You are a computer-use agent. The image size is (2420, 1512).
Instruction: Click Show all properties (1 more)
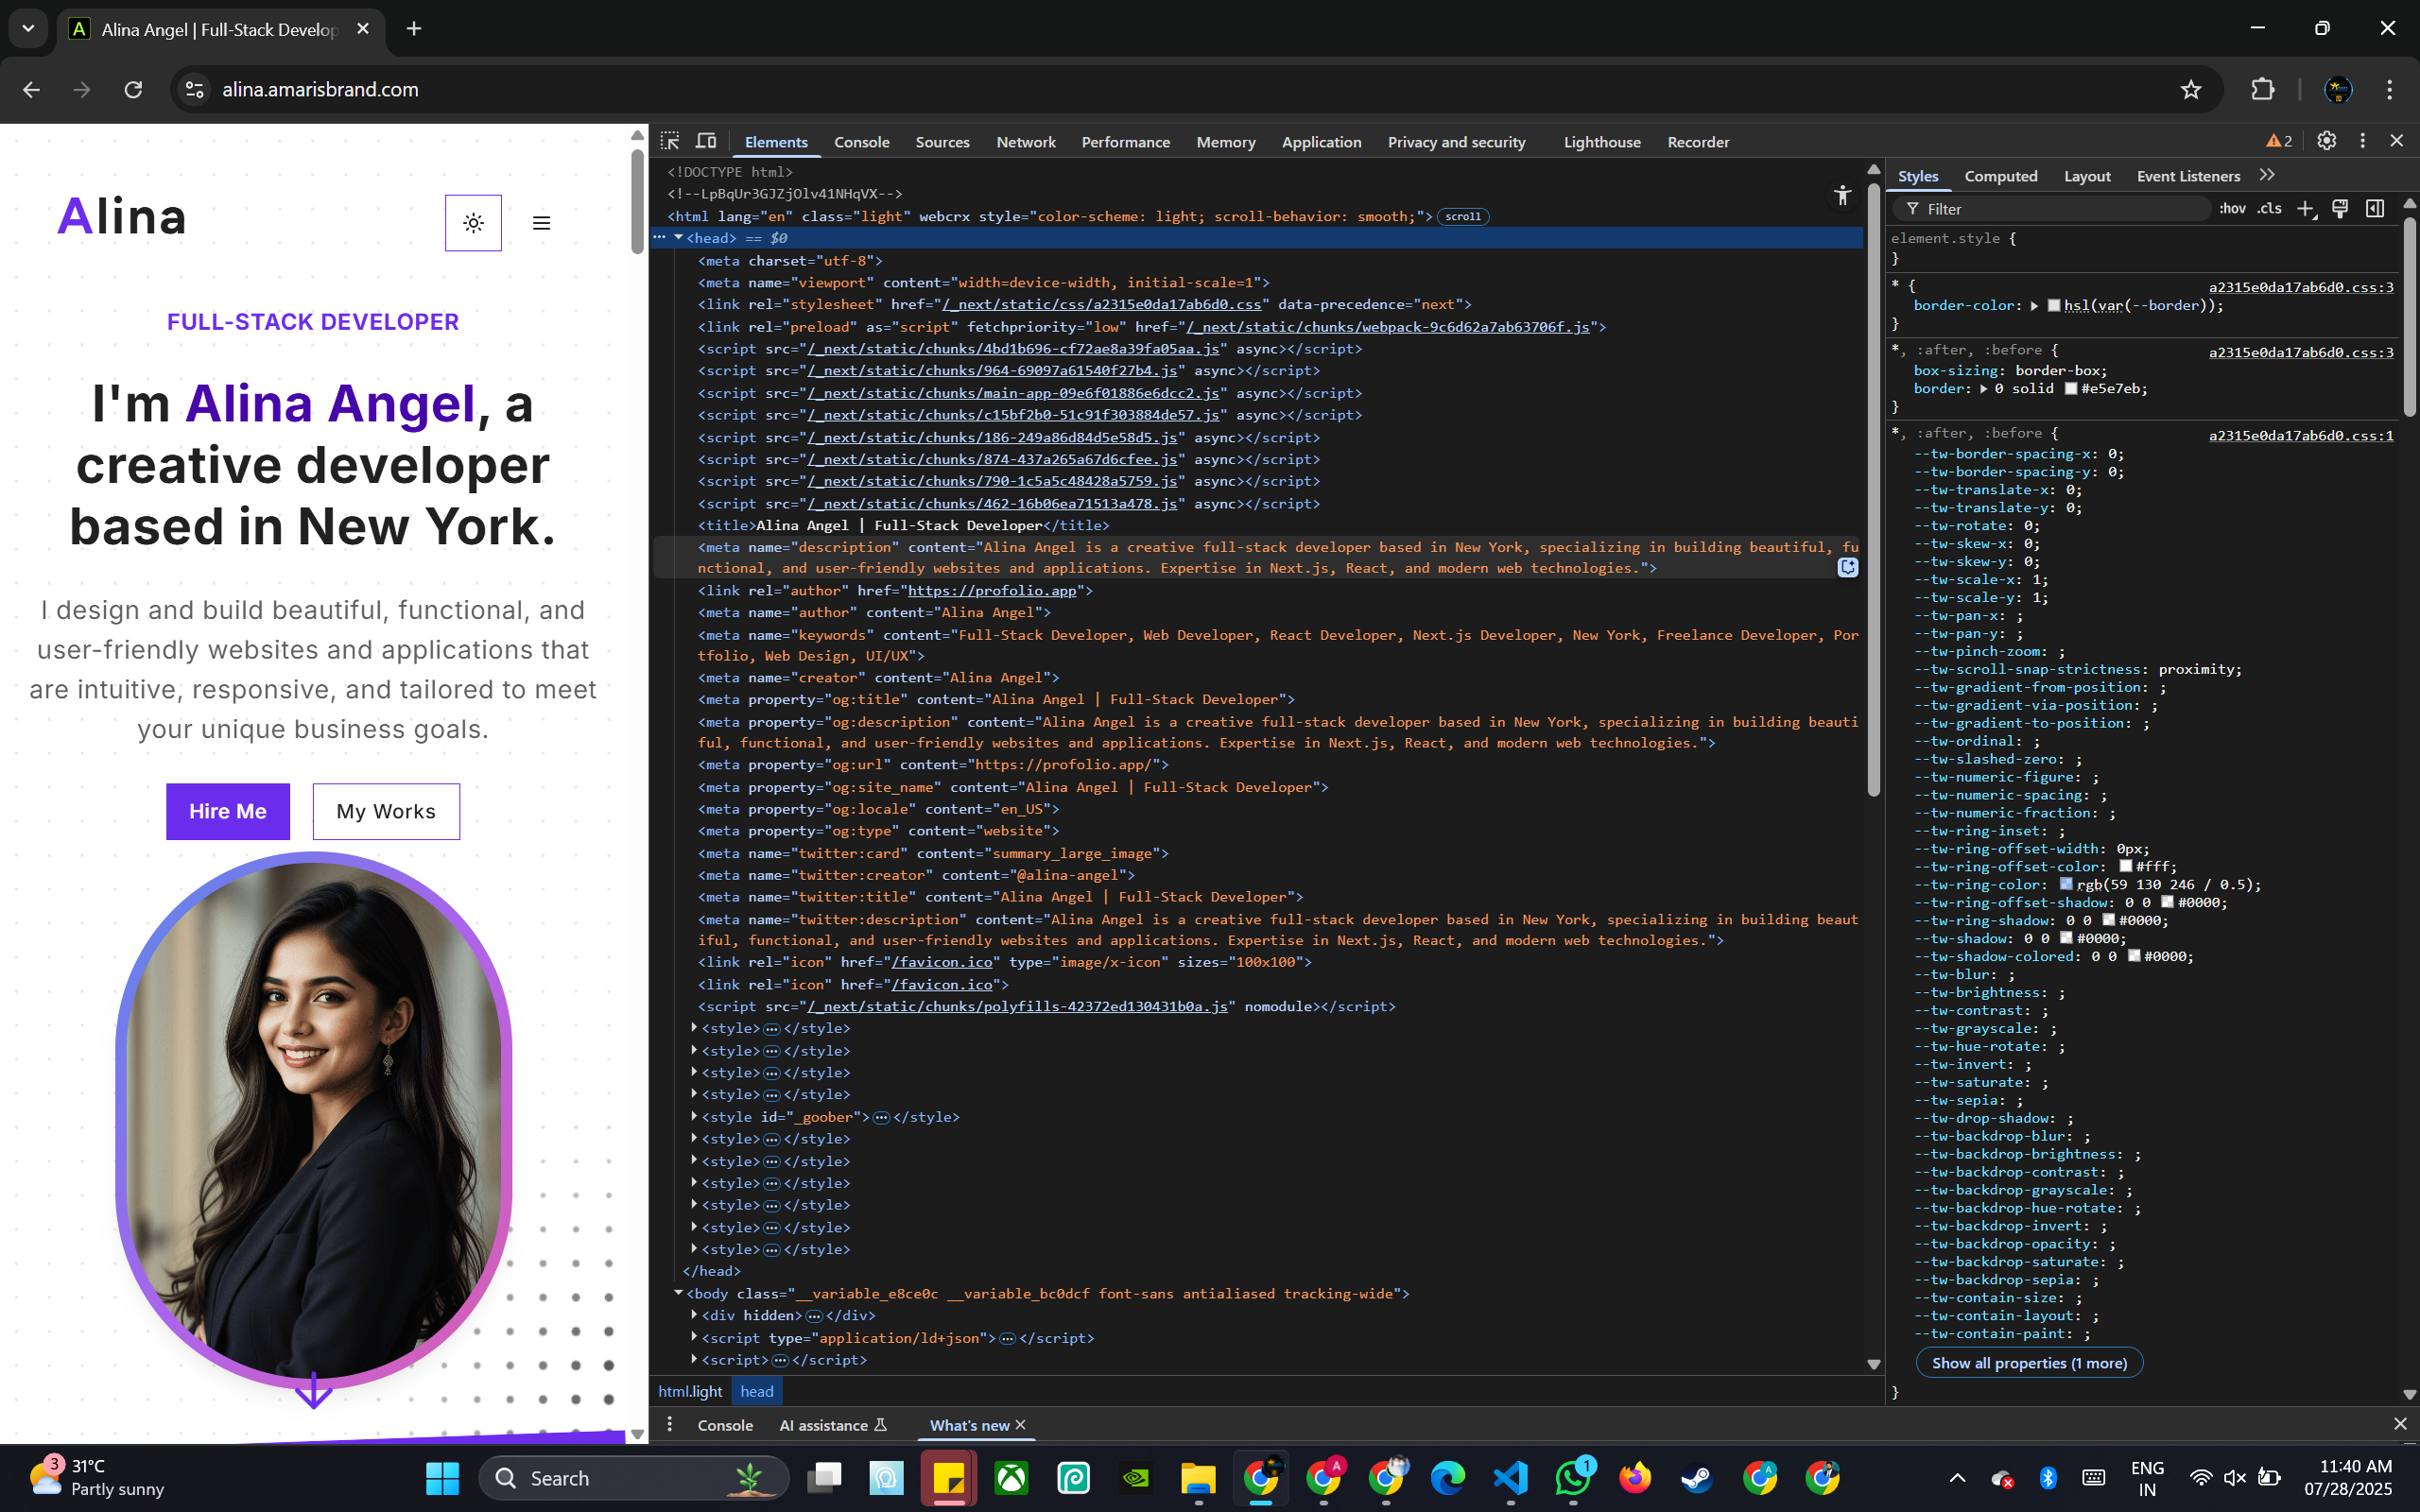(2028, 1363)
